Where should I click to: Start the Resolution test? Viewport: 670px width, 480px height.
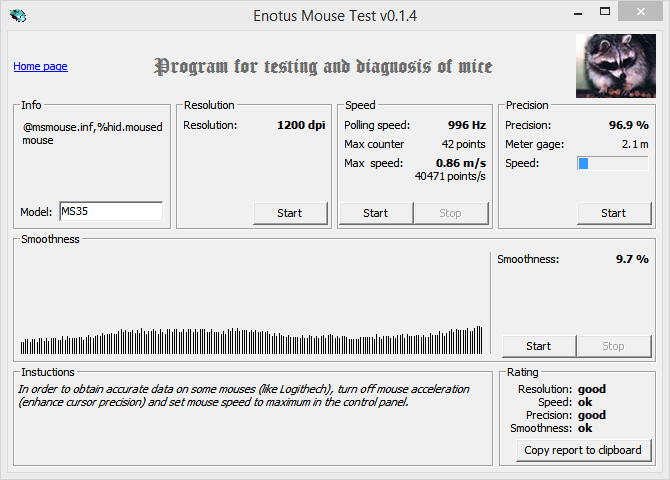coord(290,213)
